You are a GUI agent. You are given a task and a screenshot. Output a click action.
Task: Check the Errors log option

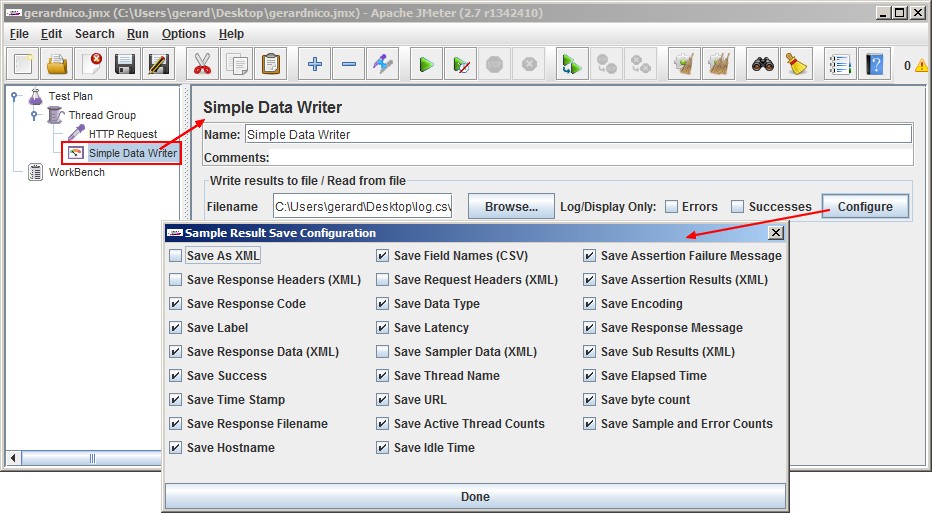tap(672, 207)
